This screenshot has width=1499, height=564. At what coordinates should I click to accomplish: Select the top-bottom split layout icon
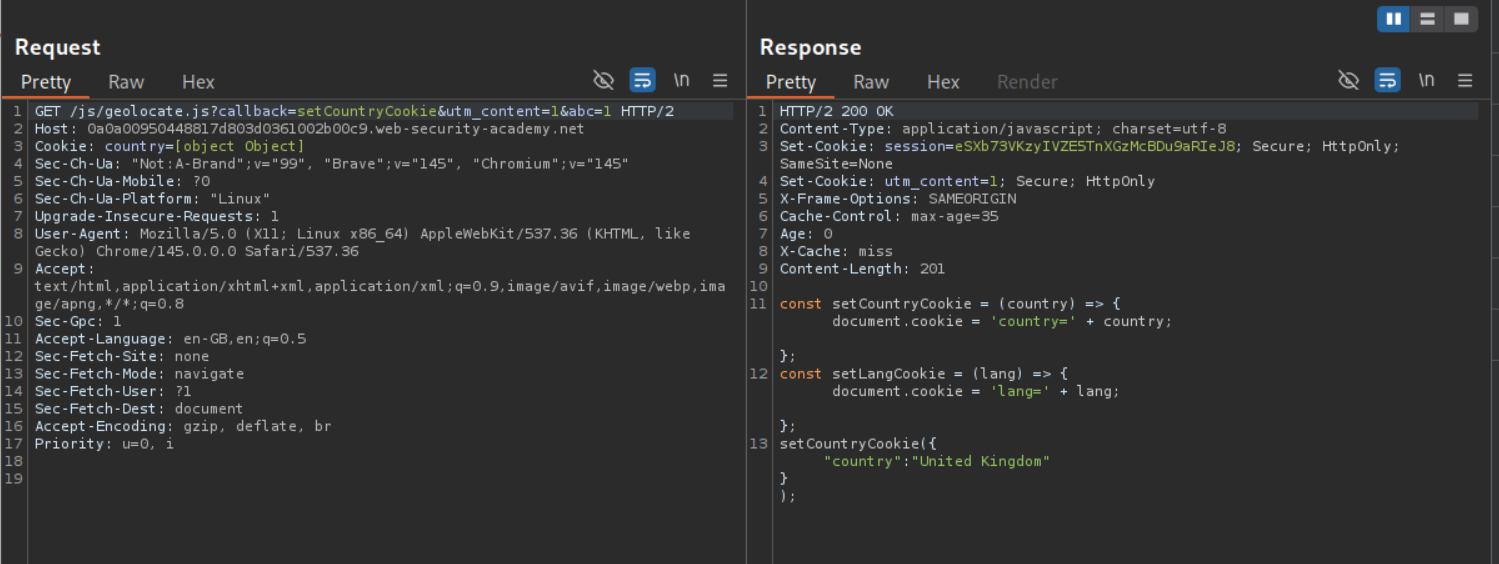[x=1428, y=19]
